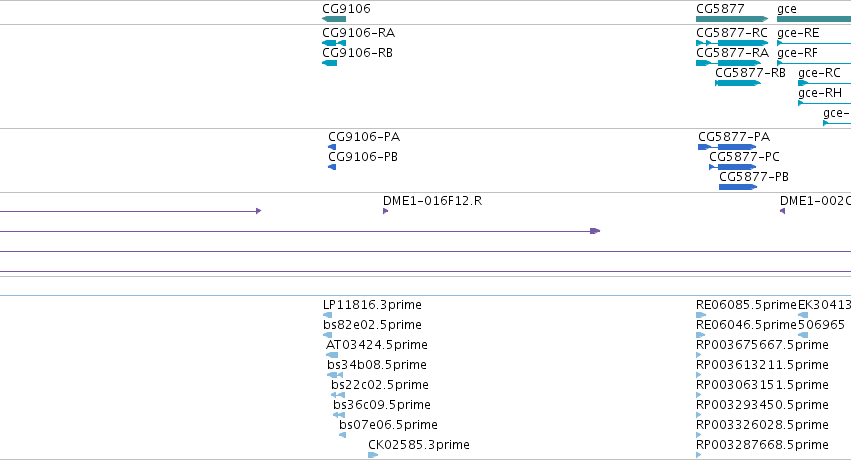851x460 pixels.
Task: Click the bs34b08.5prime EST glyph
Action: pos(335,375)
